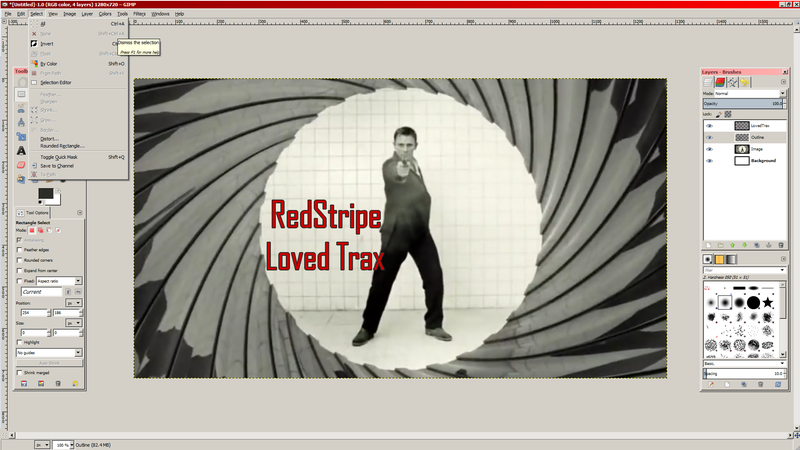Viewport: 800px width, 450px height.
Task: Choose Invert from the Select menu
Action: click(x=47, y=44)
